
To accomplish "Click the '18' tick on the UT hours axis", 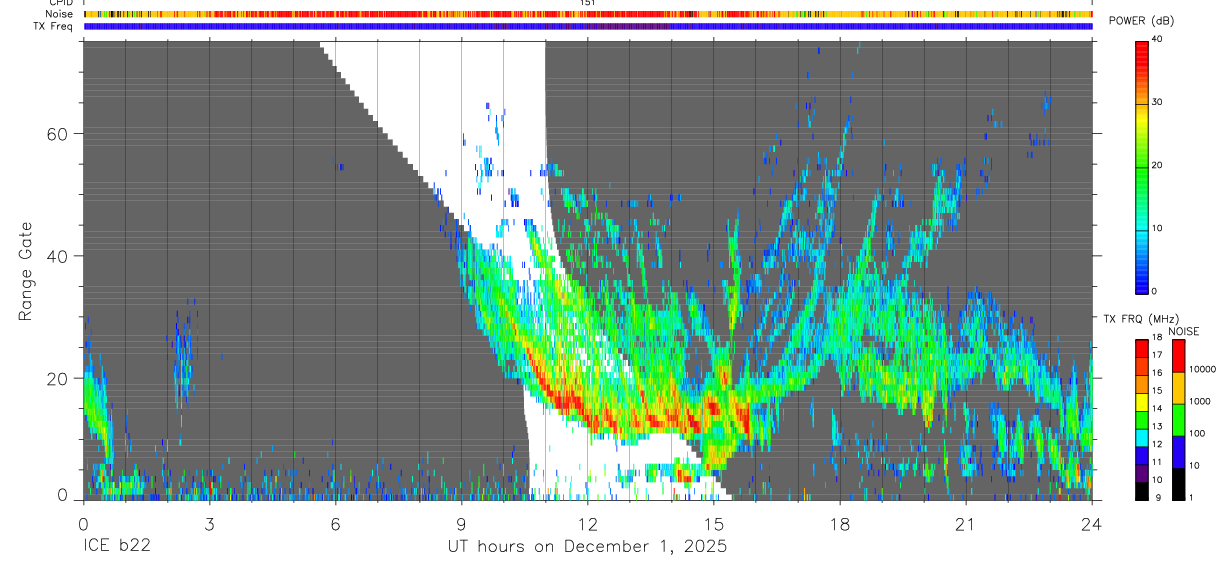I will click(x=839, y=523).
